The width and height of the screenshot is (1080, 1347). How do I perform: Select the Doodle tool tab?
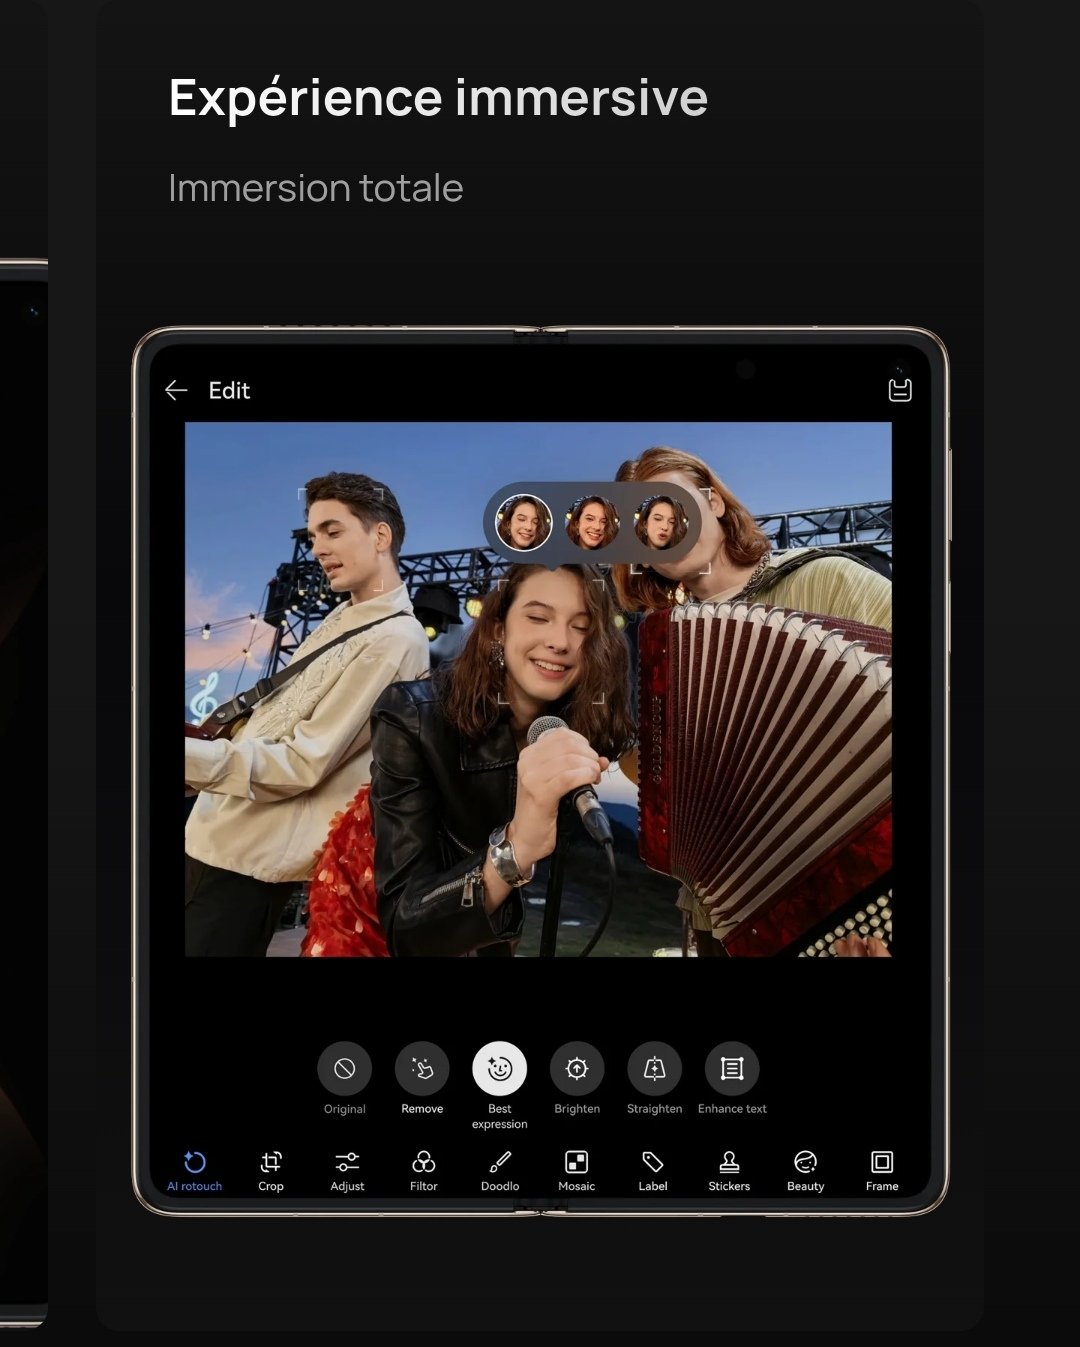click(x=500, y=1171)
